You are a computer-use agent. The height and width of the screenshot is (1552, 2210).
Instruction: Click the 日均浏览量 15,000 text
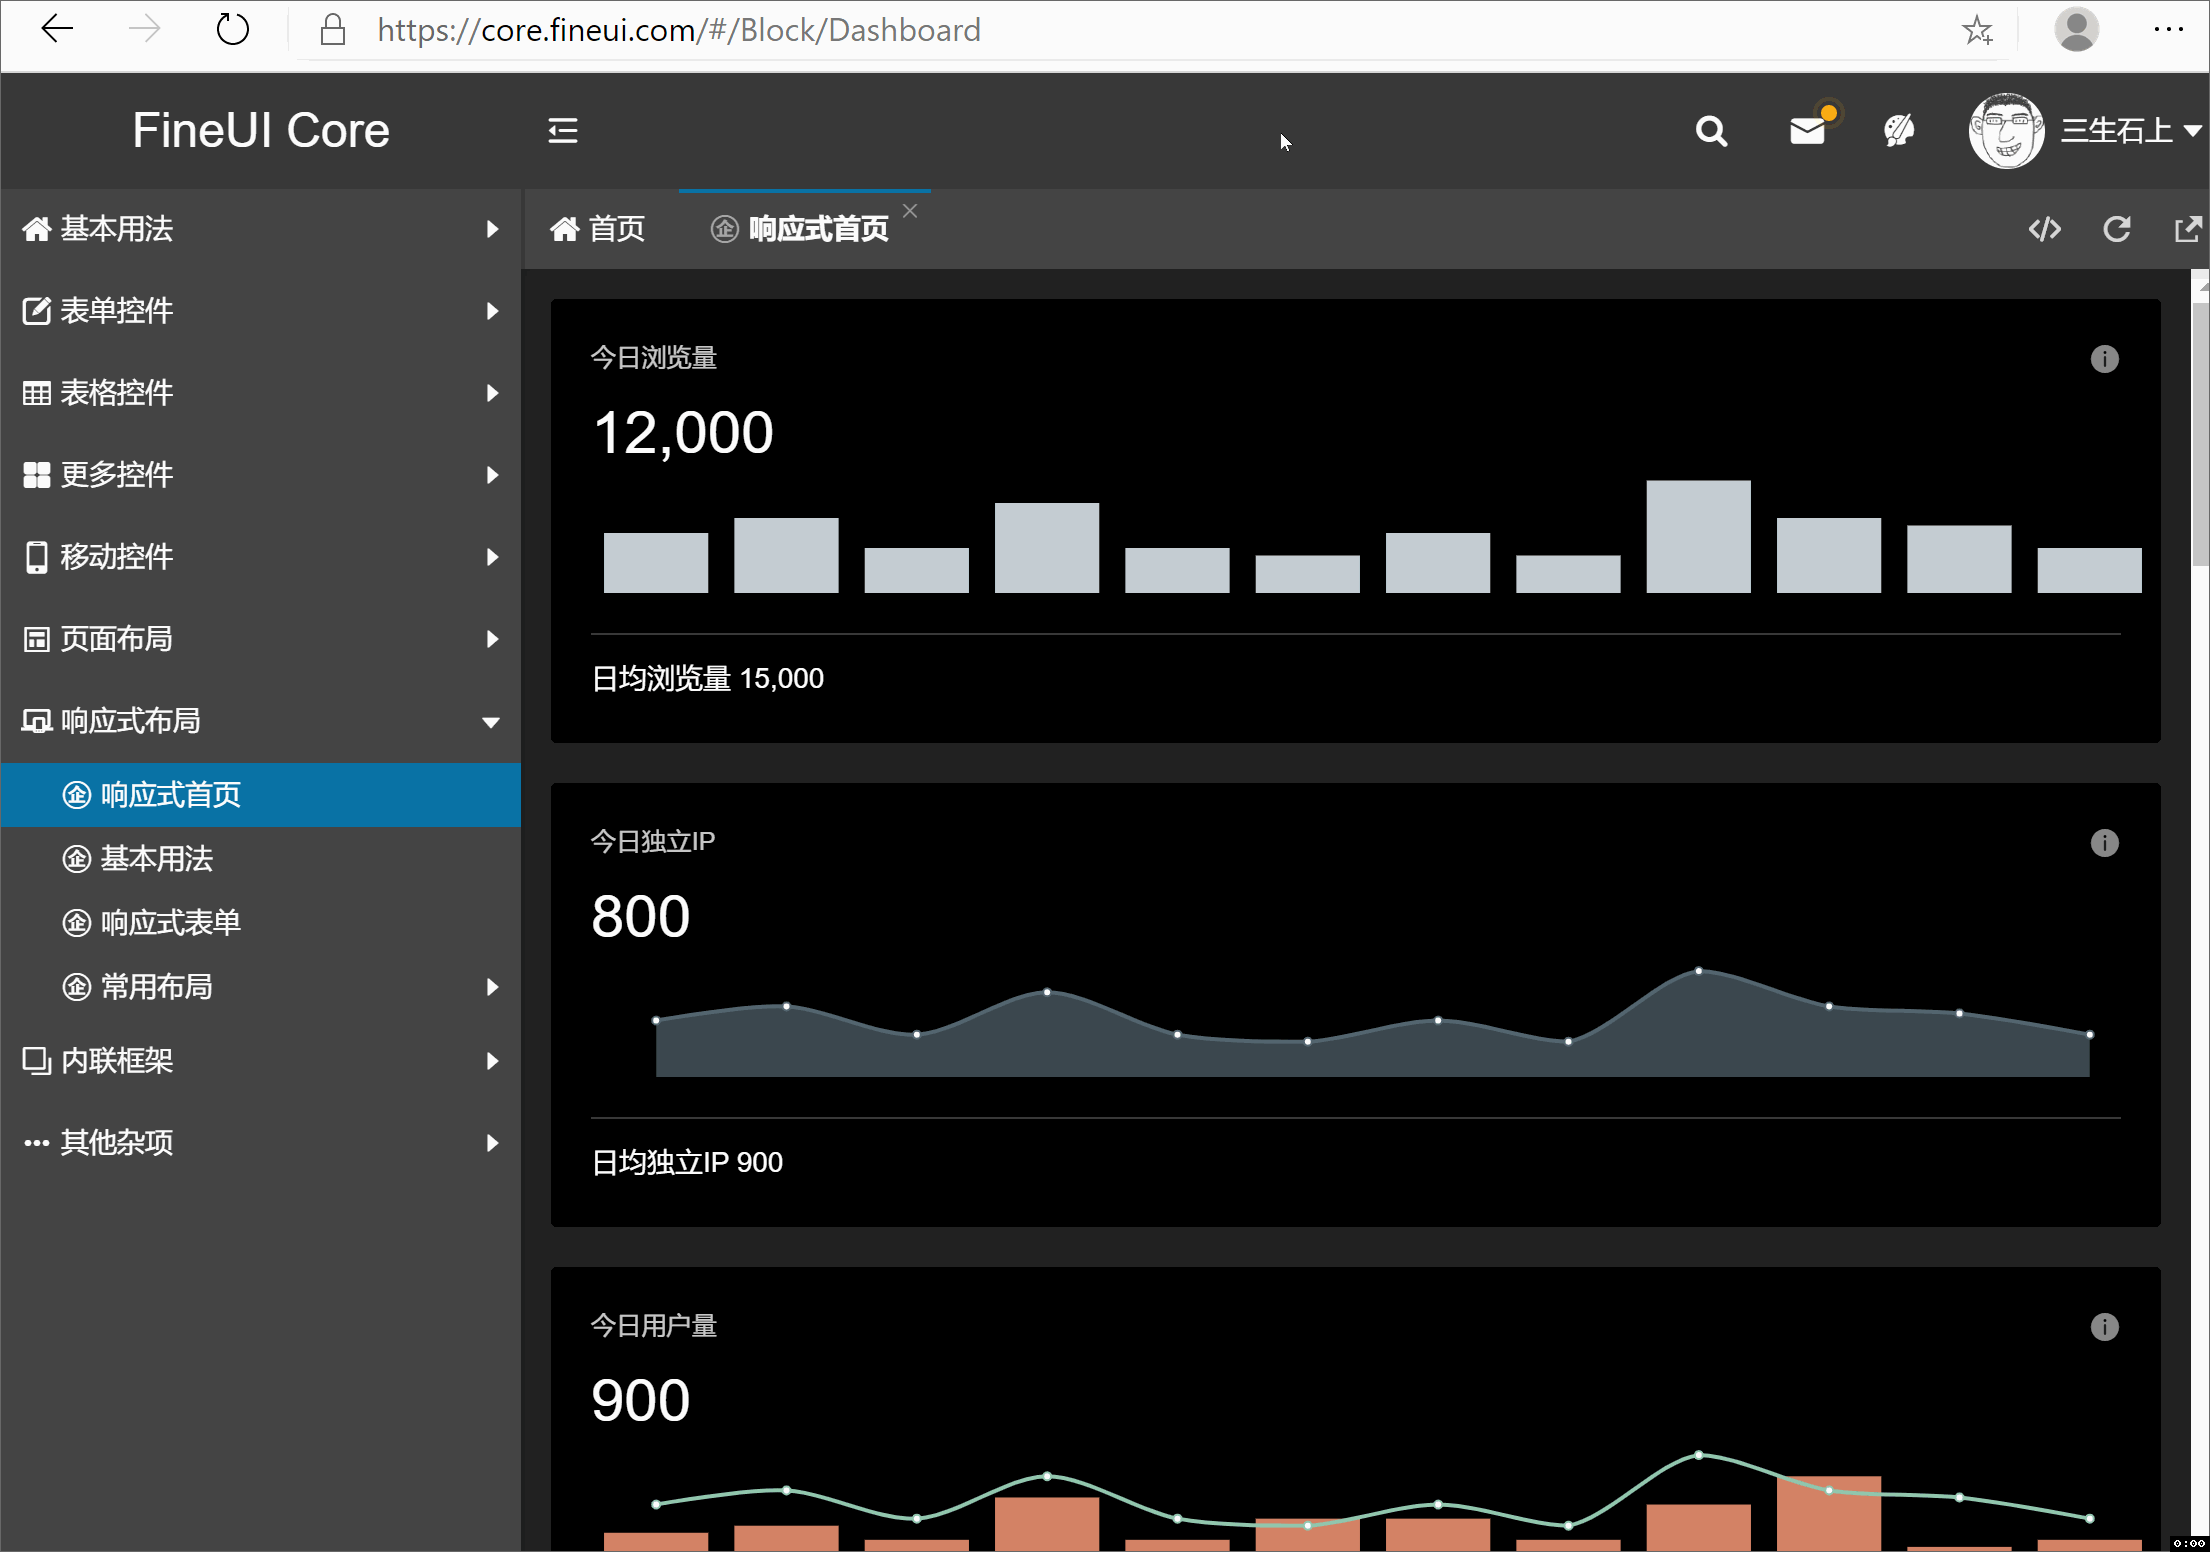pyautogui.click(x=707, y=679)
